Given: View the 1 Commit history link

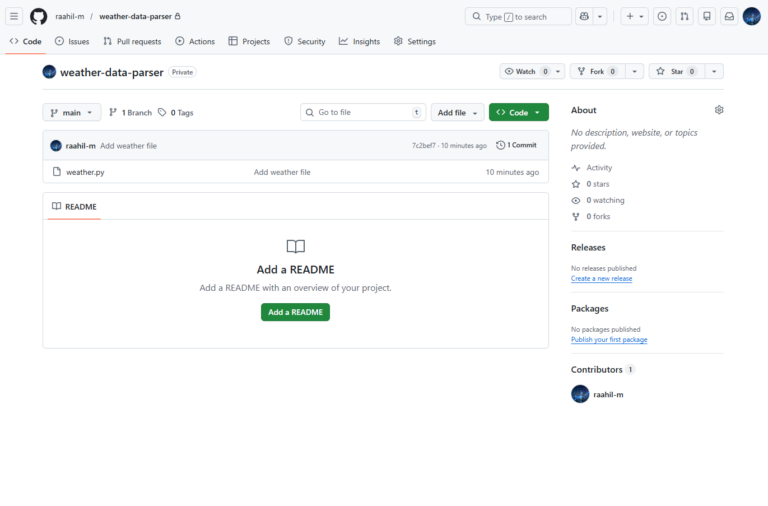Looking at the screenshot, I should click(x=516, y=145).
